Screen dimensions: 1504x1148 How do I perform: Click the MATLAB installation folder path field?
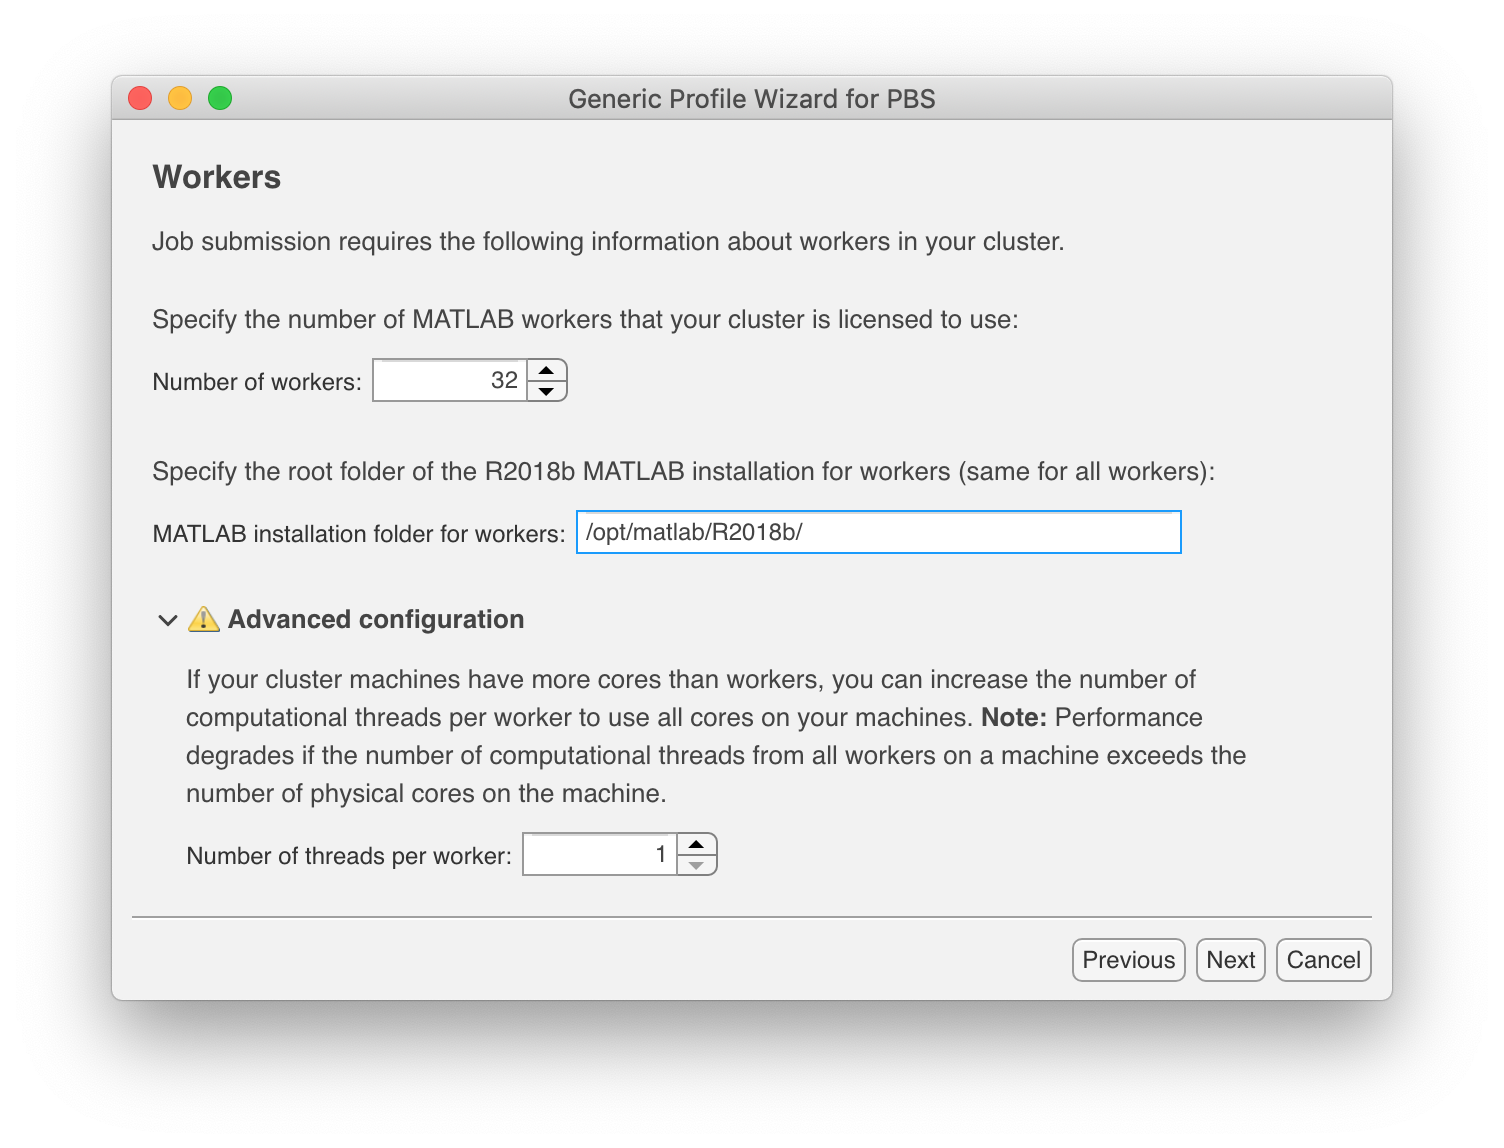tap(879, 532)
